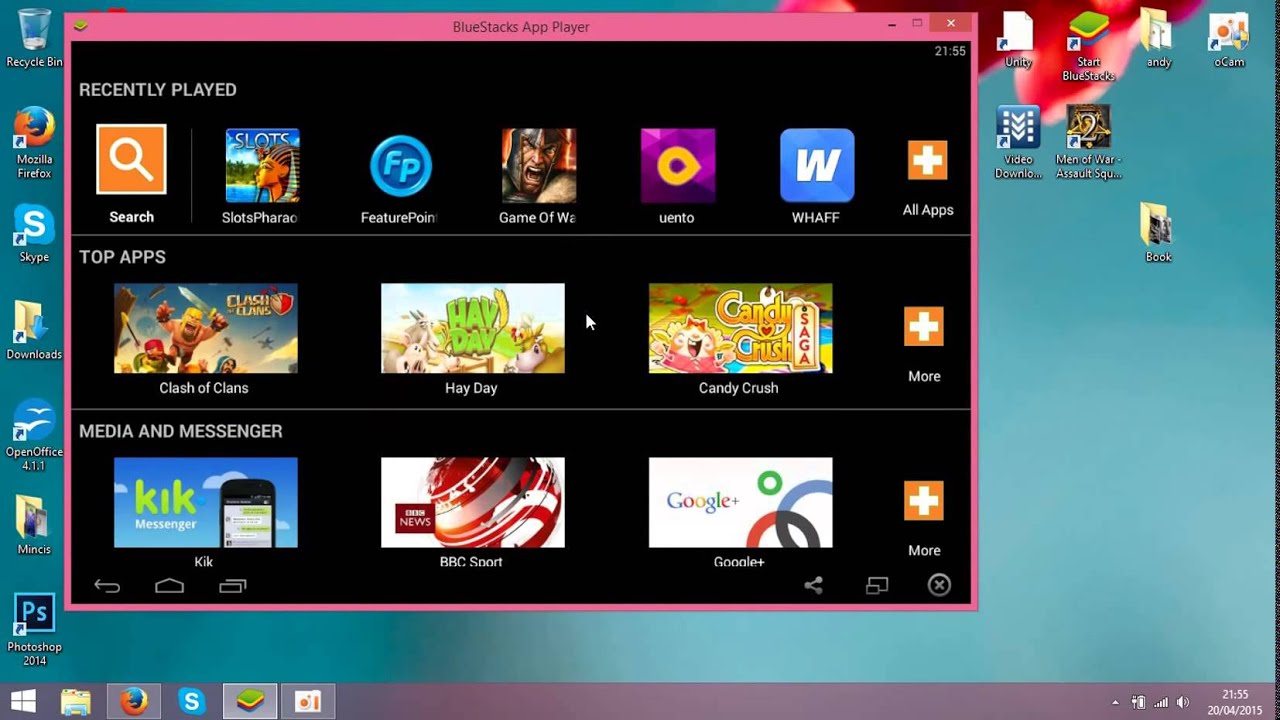This screenshot has width=1280, height=720.
Task: Tap the Android back arrow
Action: [x=107, y=586]
